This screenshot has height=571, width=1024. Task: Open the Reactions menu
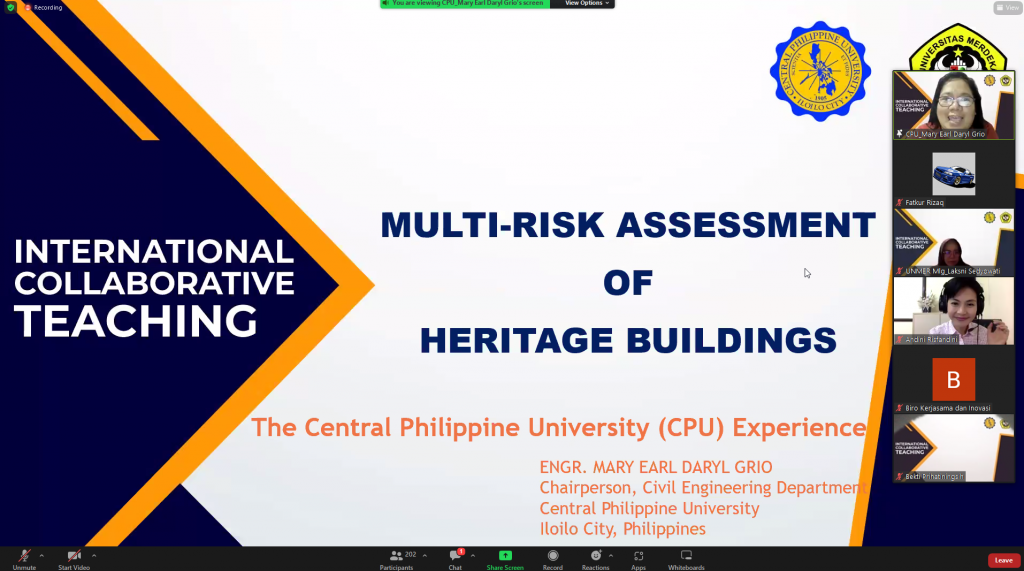click(596, 559)
